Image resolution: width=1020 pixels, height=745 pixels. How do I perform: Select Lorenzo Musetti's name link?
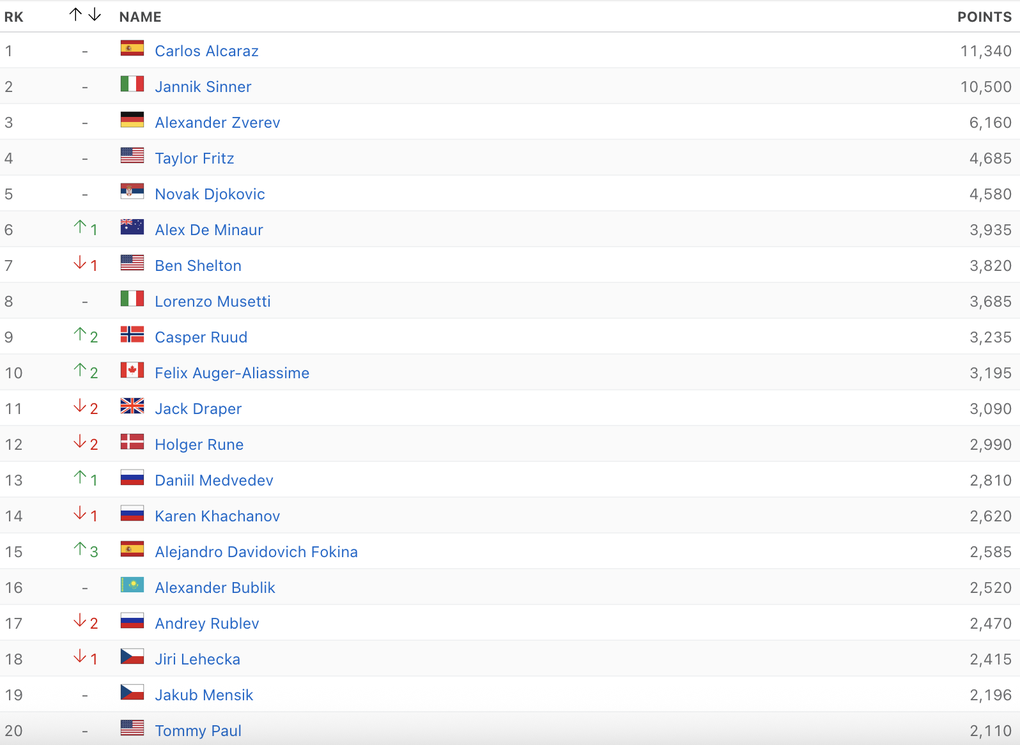212,301
